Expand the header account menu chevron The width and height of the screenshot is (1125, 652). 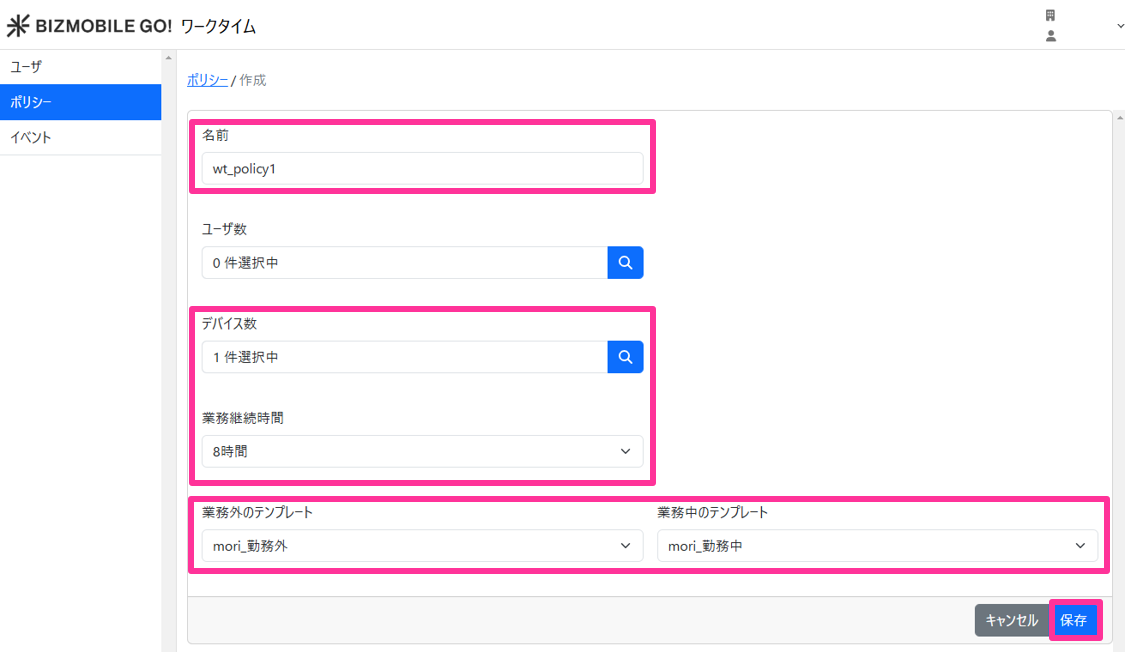pyautogui.click(x=1119, y=26)
